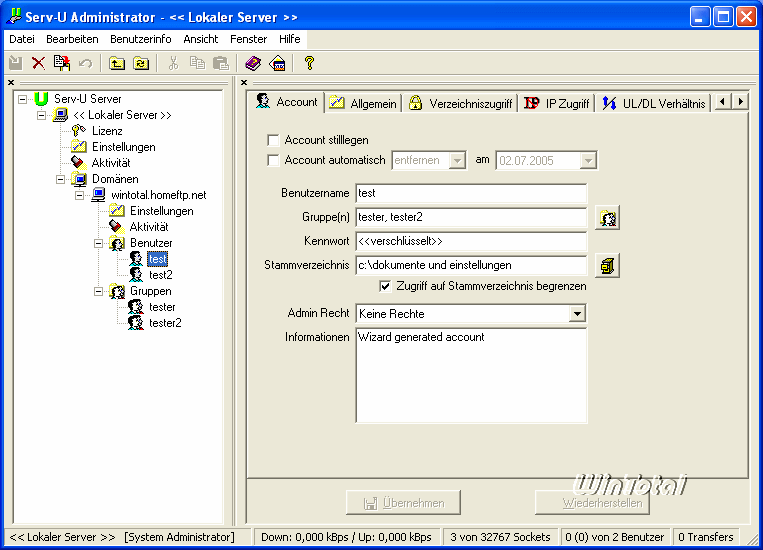Screen dimensions: 763x550
Task: Open the Bearbeiten menu
Action: tap(72, 39)
